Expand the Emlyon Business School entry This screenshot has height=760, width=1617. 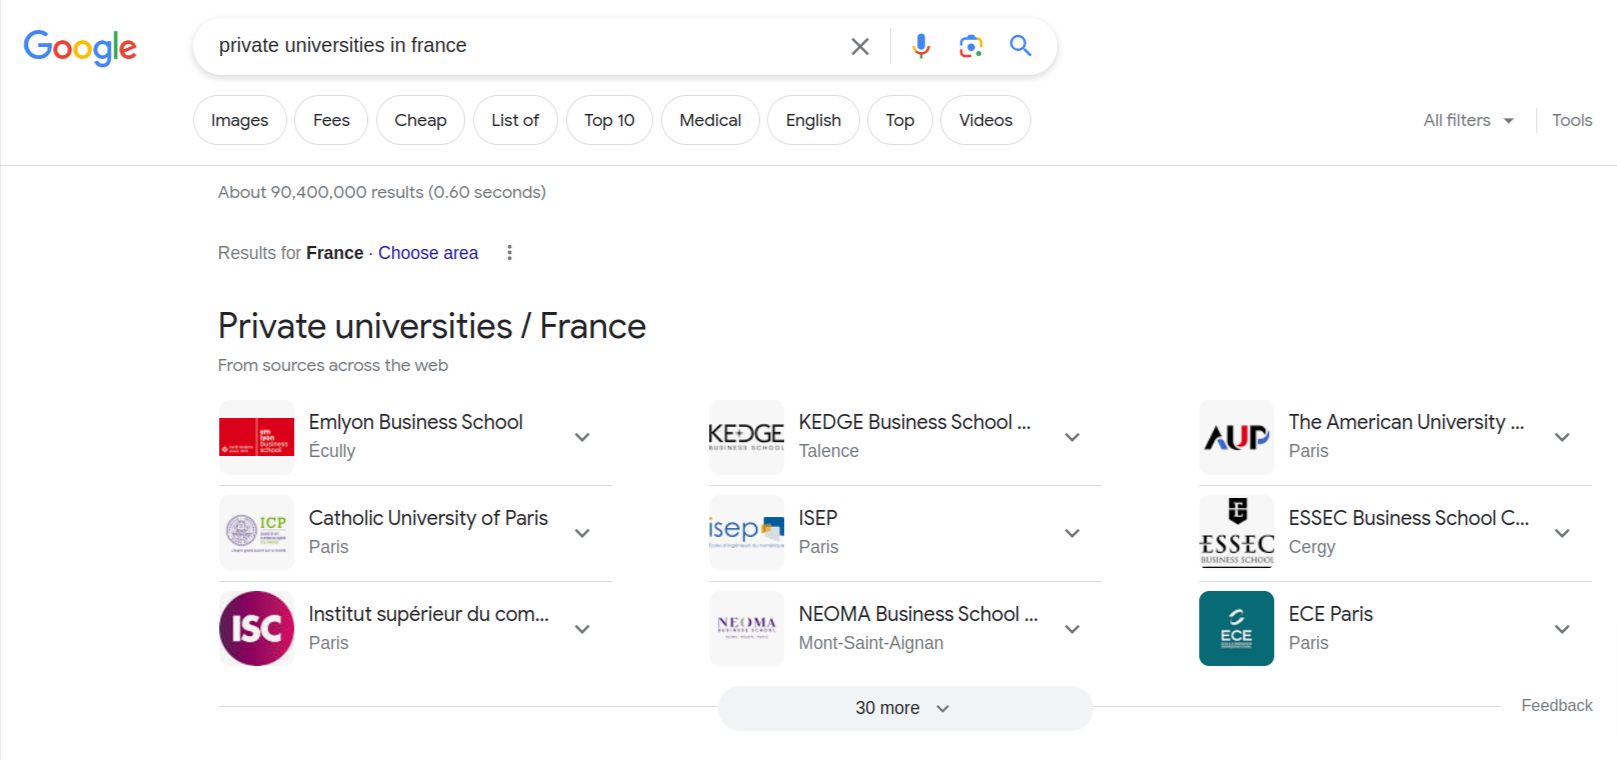click(582, 437)
